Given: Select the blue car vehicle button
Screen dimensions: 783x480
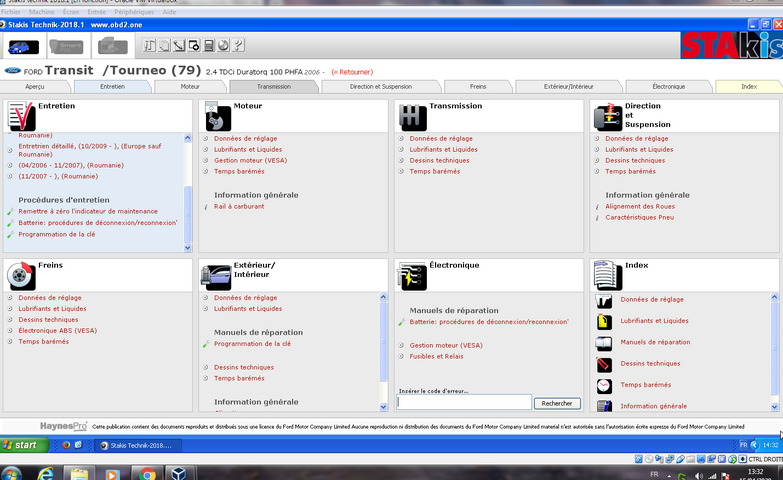Looking at the screenshot, I should point(23,47).
